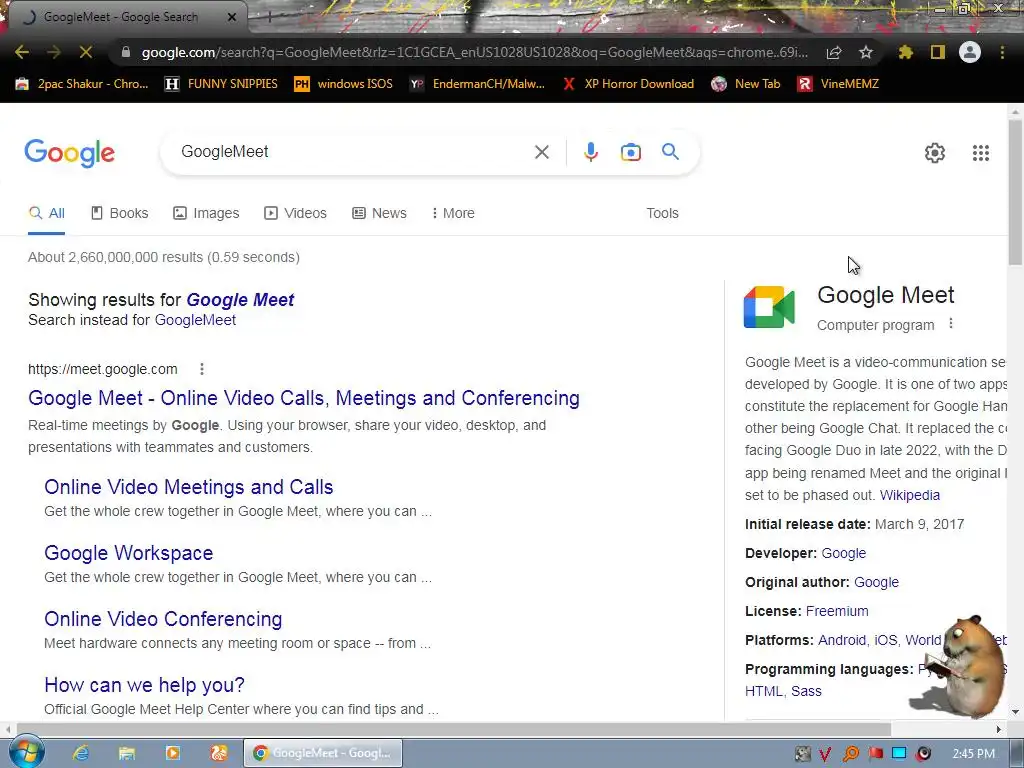Open the iOS platform link
1024x768 pixels.
click(886, 640)
